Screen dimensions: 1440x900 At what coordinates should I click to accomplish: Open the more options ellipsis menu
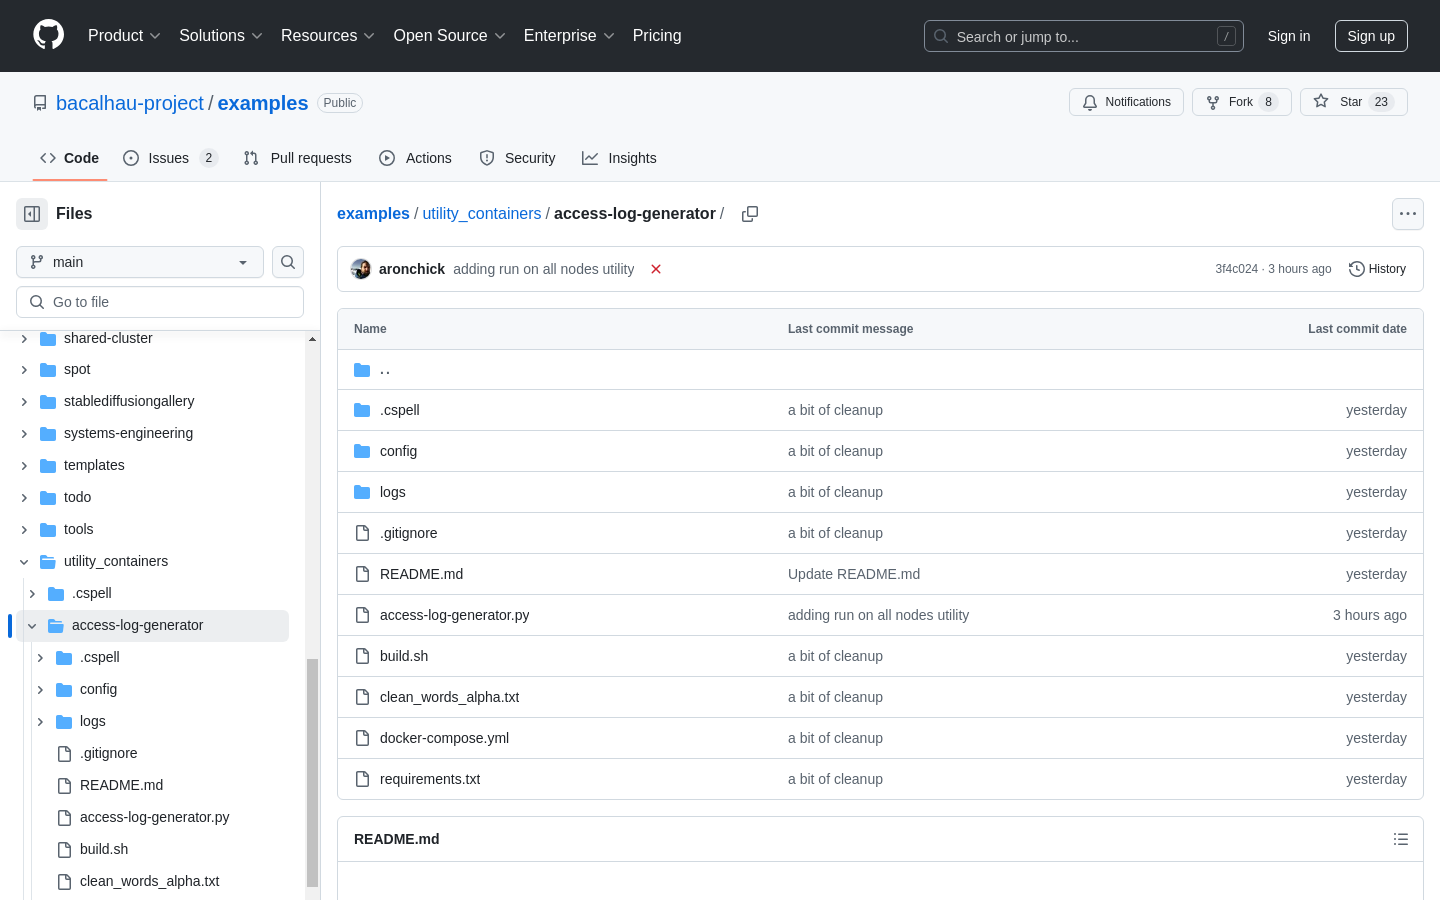click(x=1408, y=214)
